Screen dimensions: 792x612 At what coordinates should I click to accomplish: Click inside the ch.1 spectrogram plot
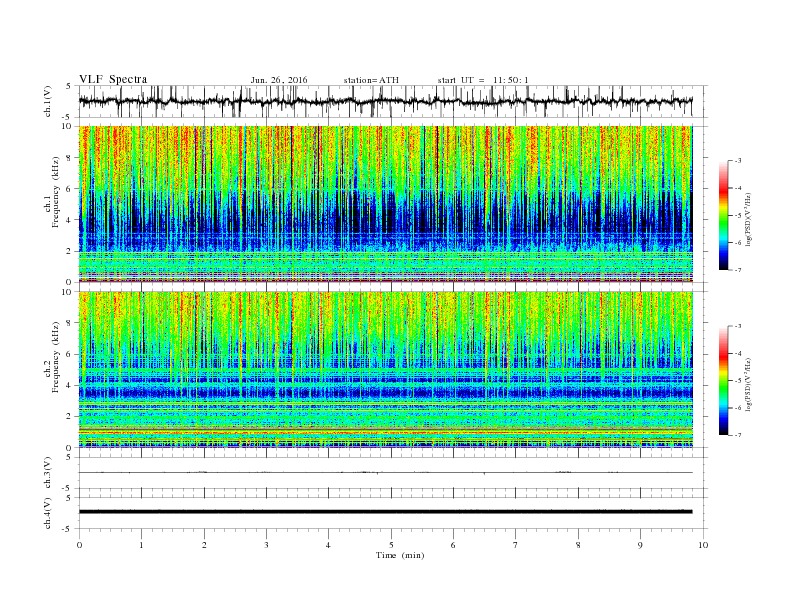pos(386,204)
